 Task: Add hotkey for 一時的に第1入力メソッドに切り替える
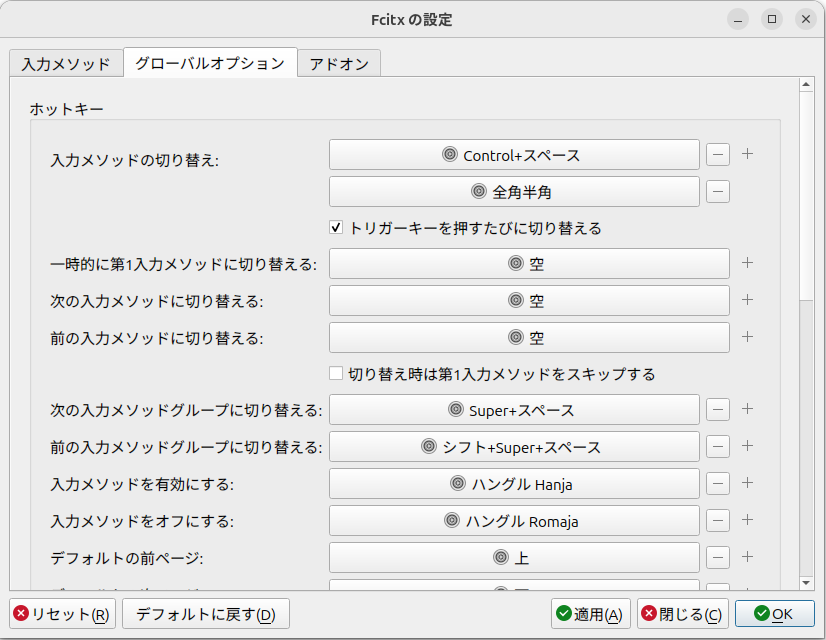[x=747, y=264]
